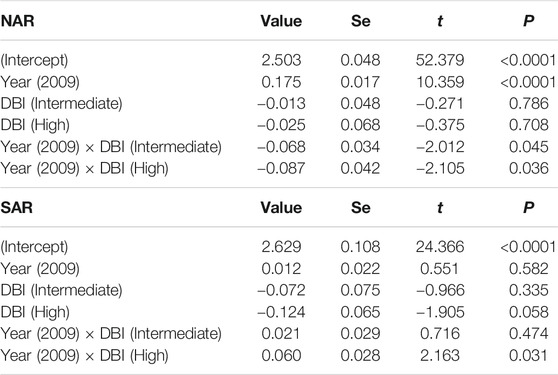
Task: Click SAR intercept value 2.629
Action: pos(281,247)
